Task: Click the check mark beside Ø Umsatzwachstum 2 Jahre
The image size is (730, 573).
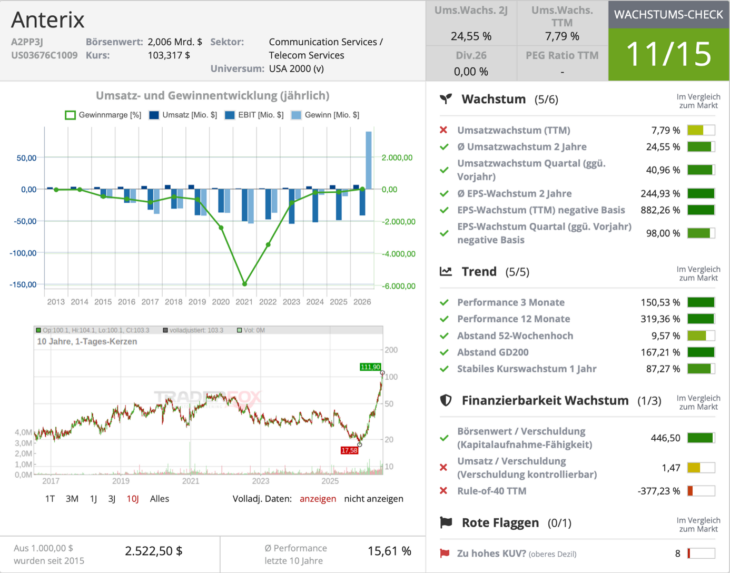Action: (444, 147)
